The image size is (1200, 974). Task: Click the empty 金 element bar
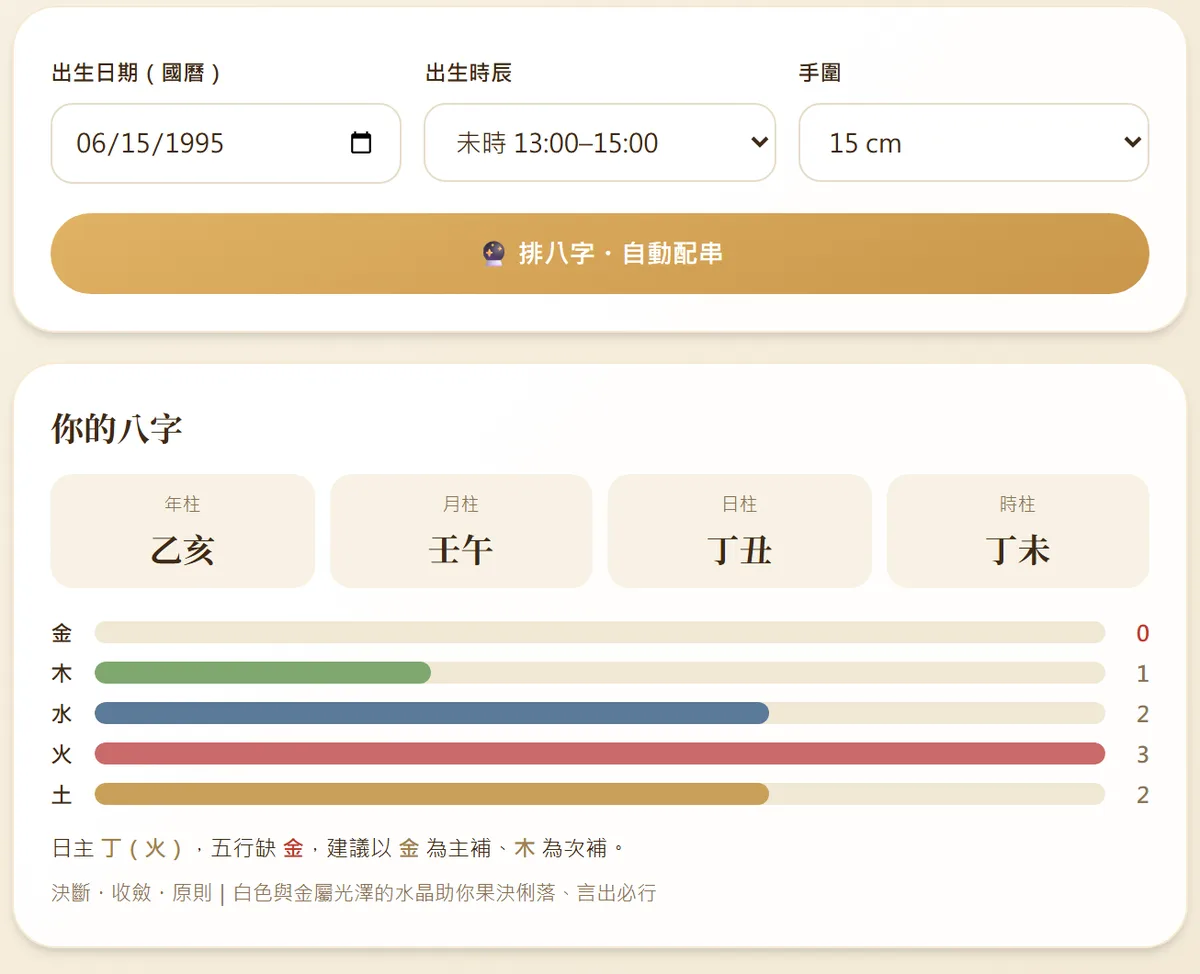[600, 632]
